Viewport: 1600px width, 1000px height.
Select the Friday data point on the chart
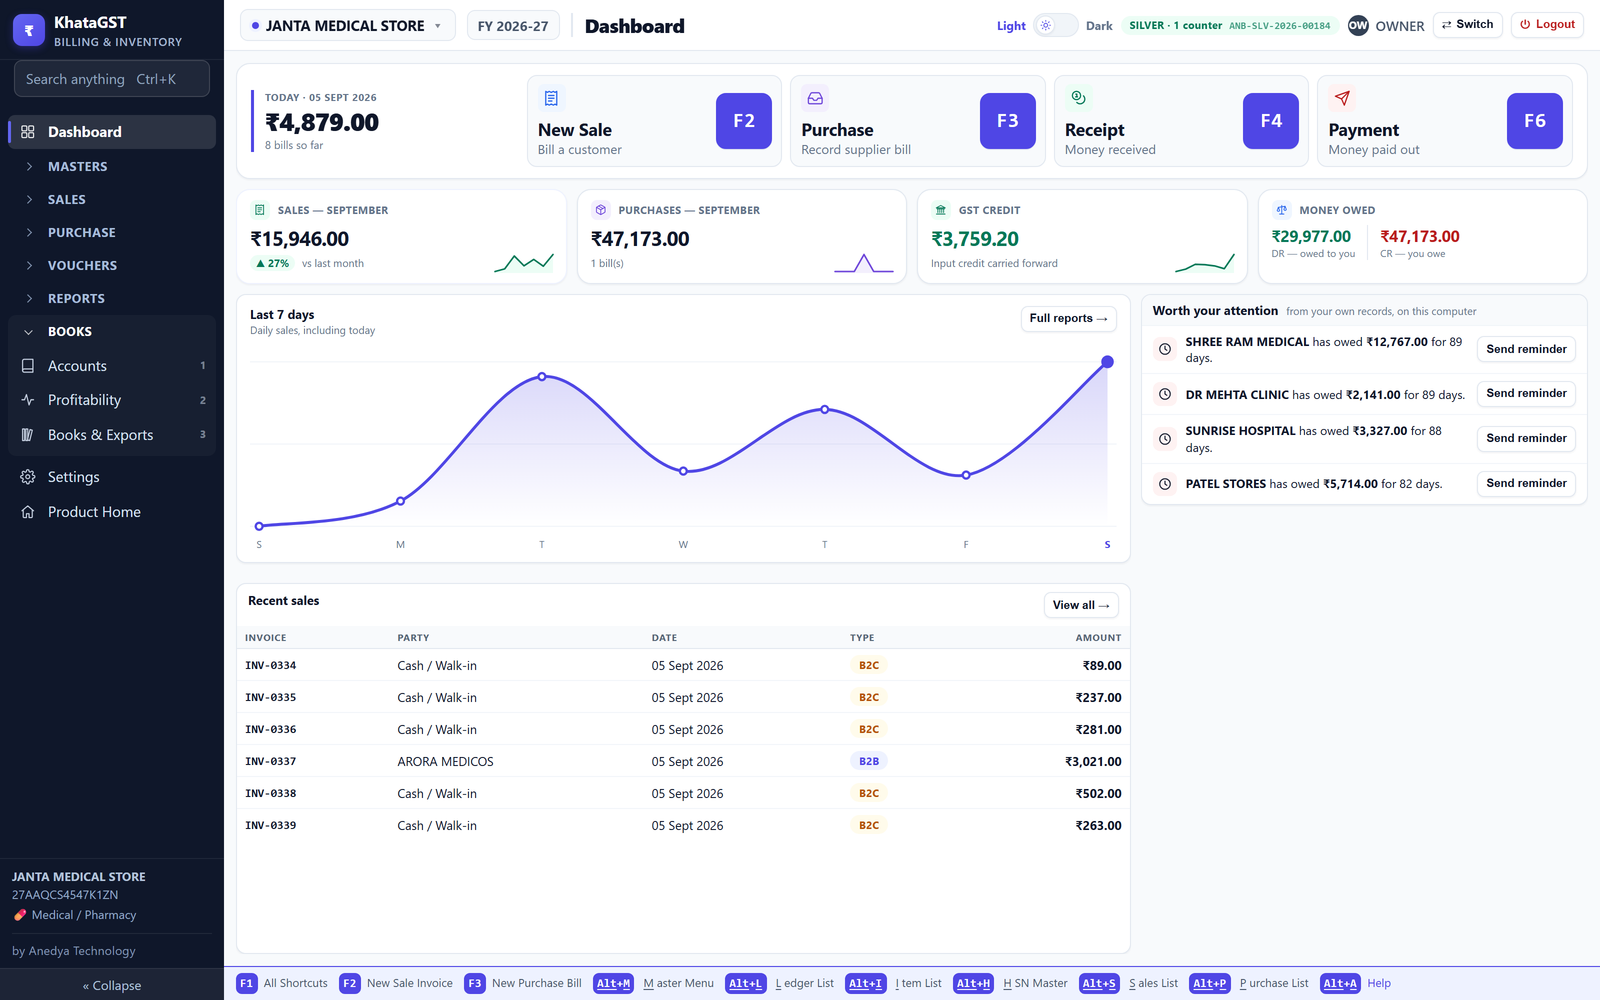tap(966, 475)
